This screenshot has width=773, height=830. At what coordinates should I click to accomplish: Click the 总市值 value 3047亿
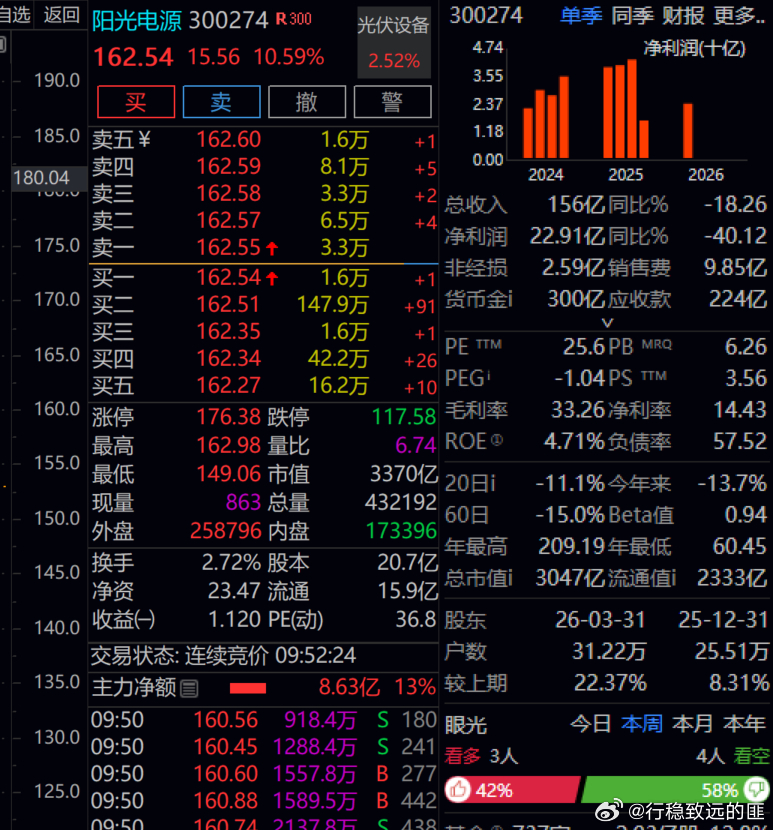[x=570, y=578]
